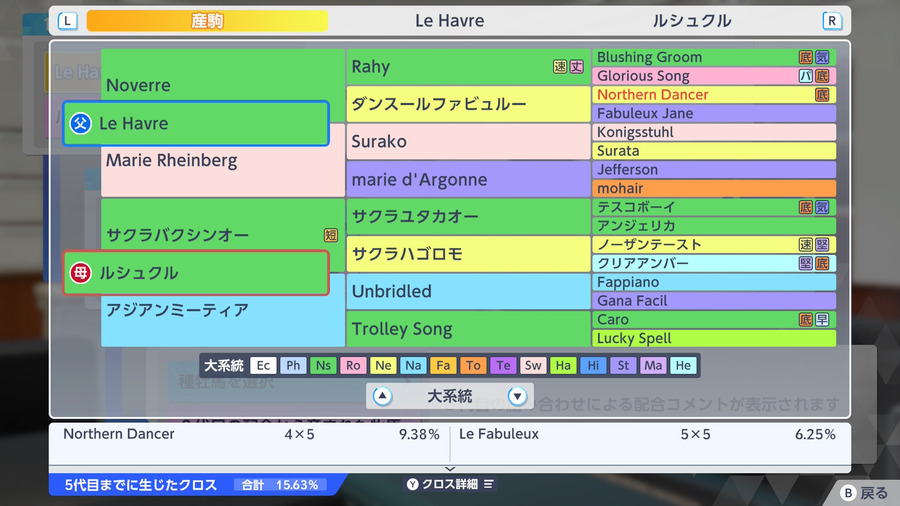Switch to the ルシュクル tab
This screenshot has width=900, height=506.
pyautogui.click(x=692, y=21)
